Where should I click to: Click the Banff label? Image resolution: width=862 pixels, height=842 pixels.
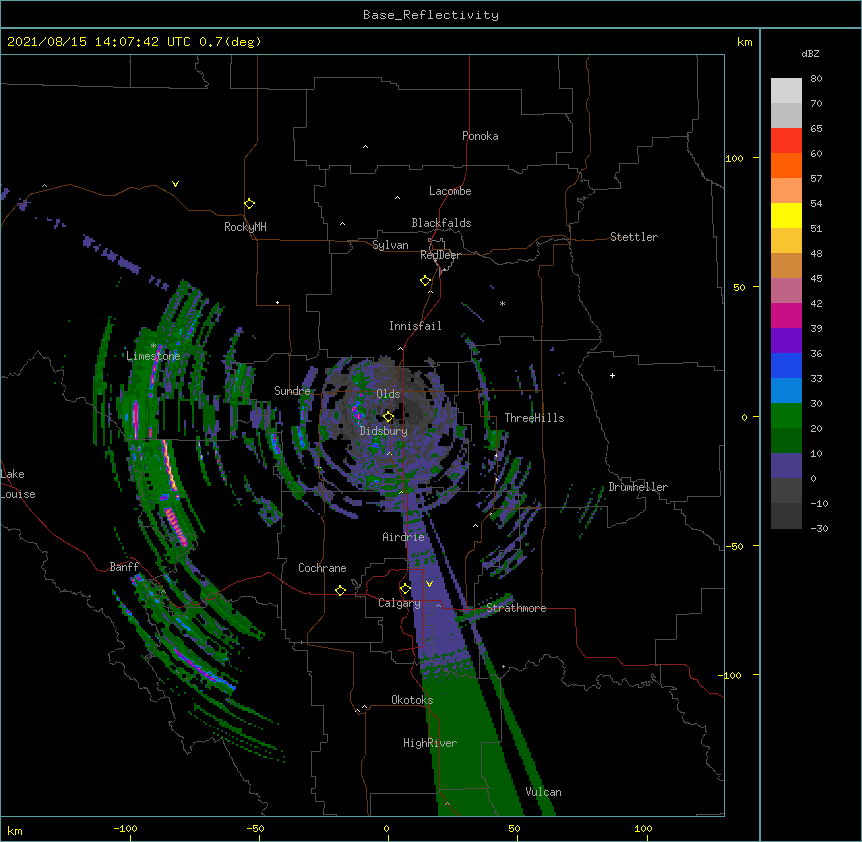[x=124, y=567]
